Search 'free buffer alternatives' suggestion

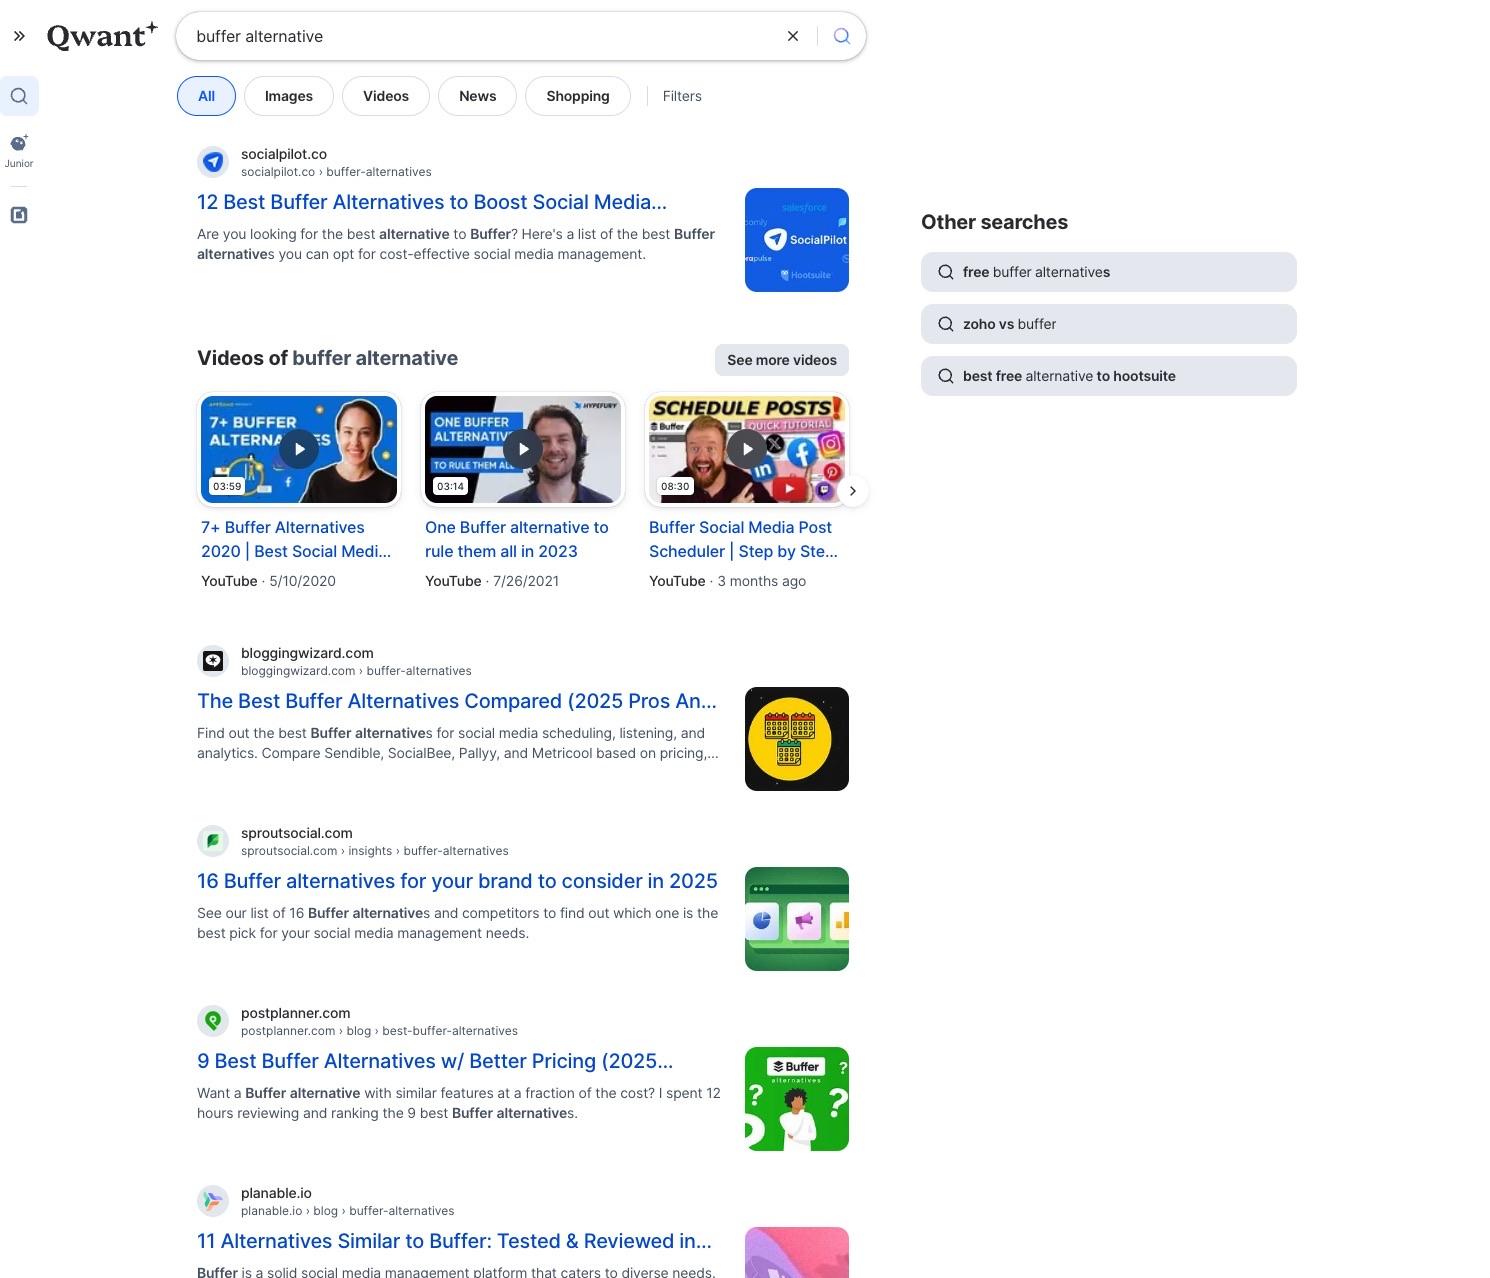pyautogui.click(x=1109, y=272)
